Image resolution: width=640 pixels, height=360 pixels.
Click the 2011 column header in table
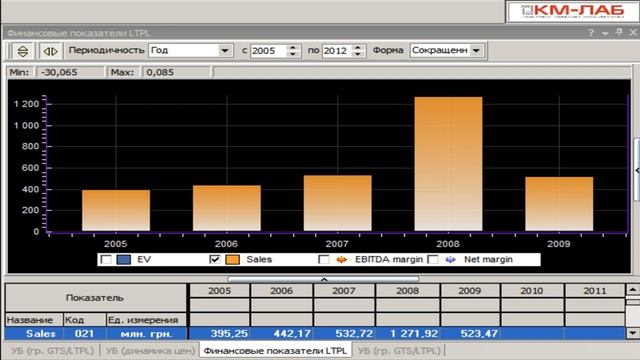coord(595,291)
